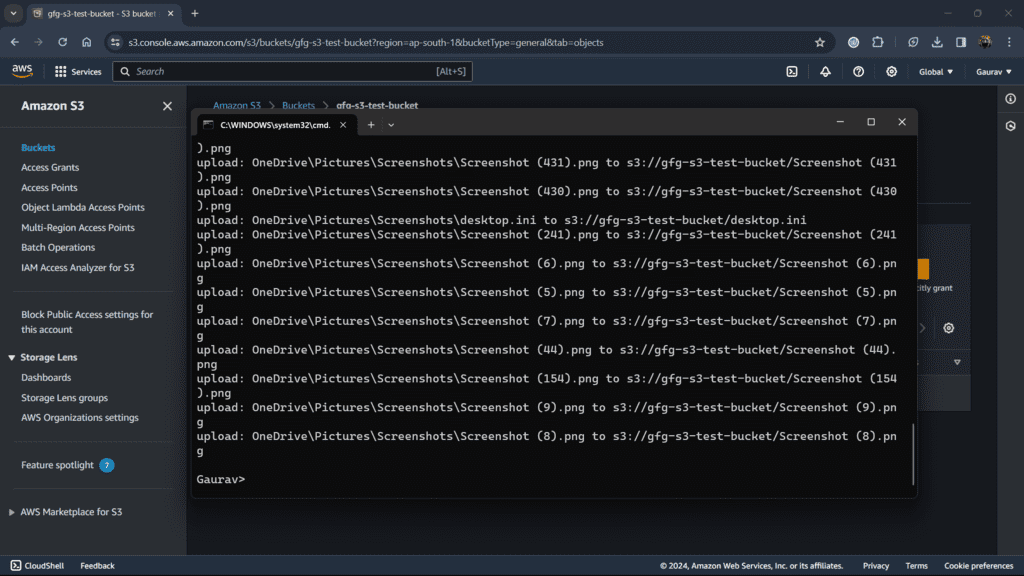Click the browser address bar URL

click(366, 42)
